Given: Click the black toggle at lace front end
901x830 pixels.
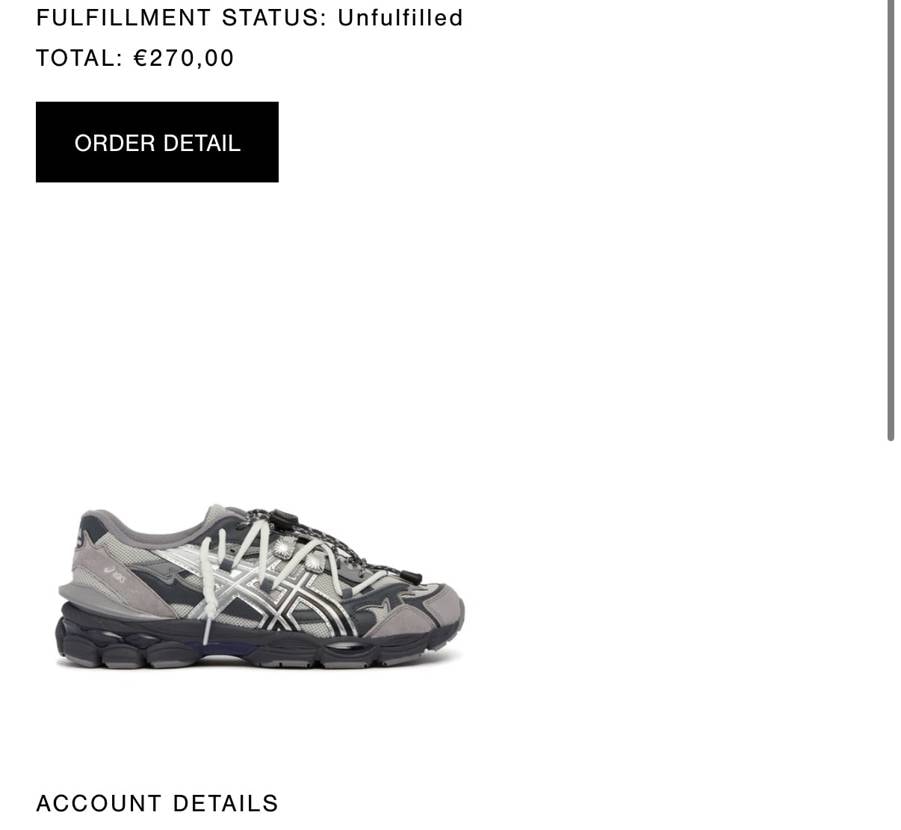Looking at the screenshot, I should click(411, 577).
